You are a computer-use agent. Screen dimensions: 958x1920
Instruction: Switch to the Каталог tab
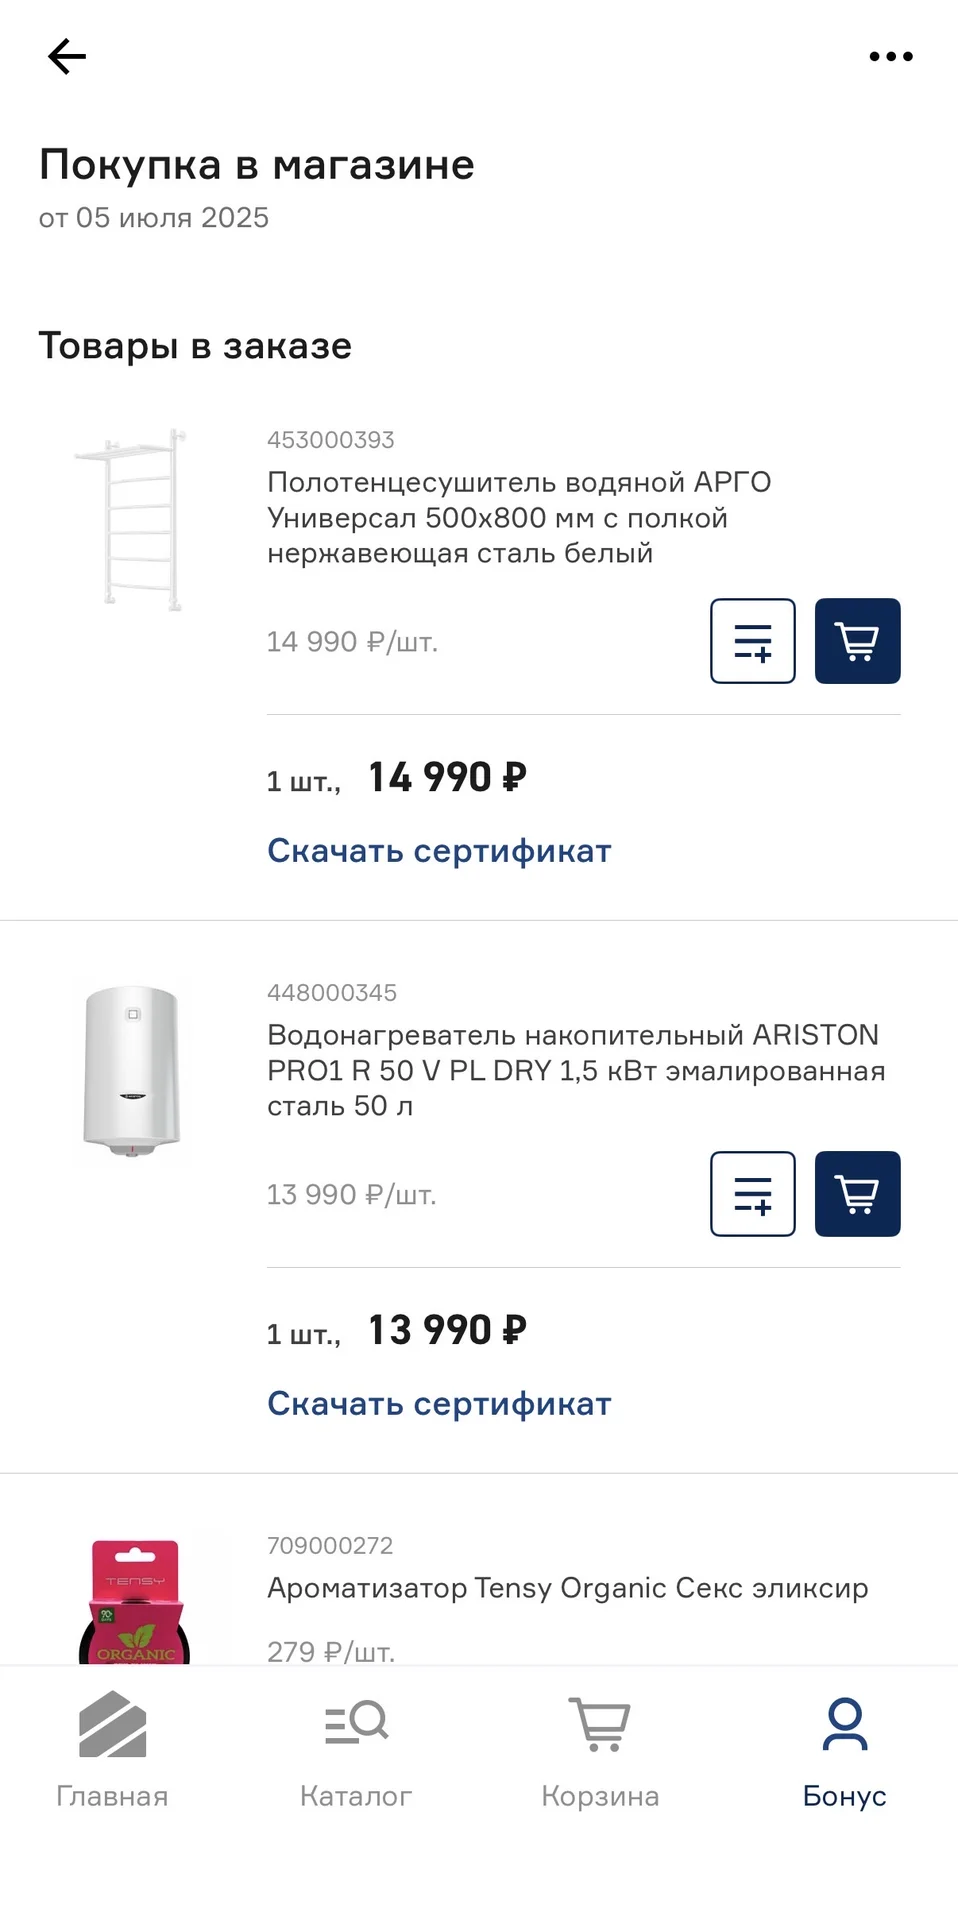(356, 1750)
